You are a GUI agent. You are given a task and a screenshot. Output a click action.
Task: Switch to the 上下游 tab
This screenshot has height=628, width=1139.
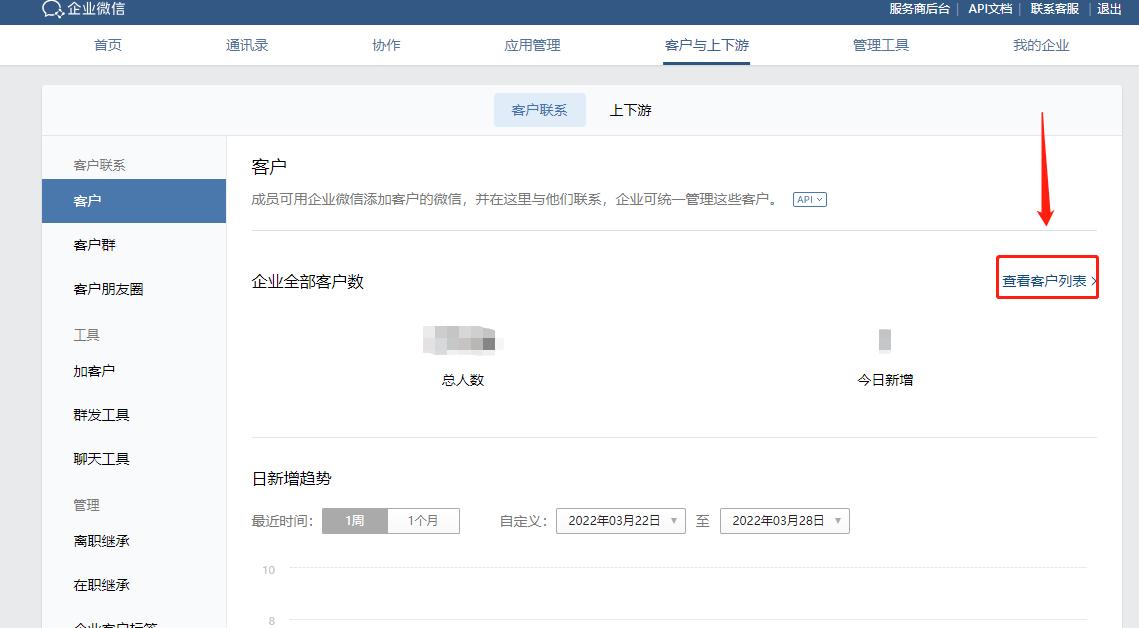click(x=633, y=110)
